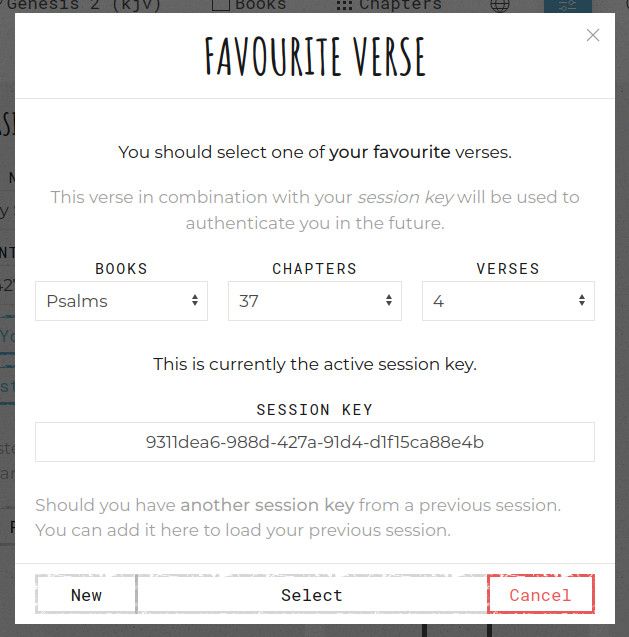Open the Books menu label in top bar
This screenshot has width=629, height=637.
(x=260, y=5)
